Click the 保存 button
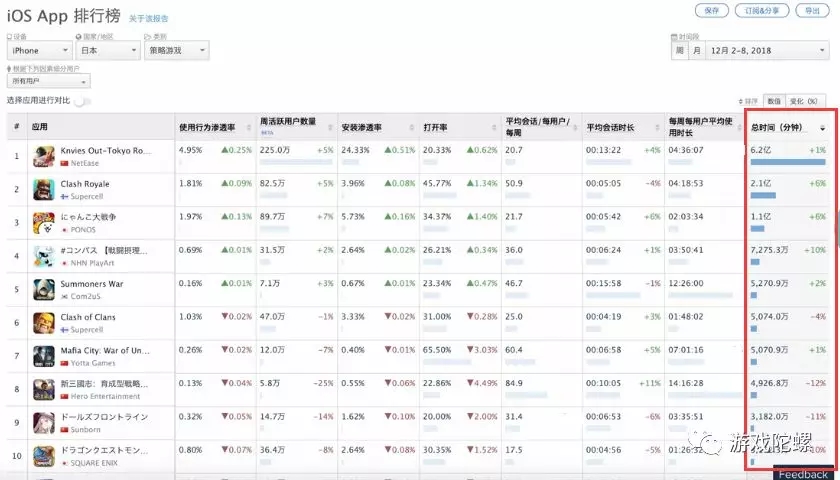This screenshot has height=480, width=840. [712, 11]
